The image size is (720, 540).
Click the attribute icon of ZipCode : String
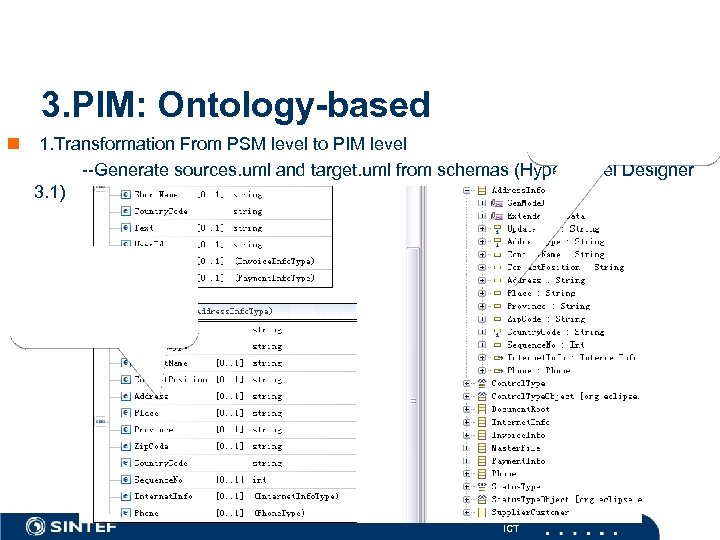pyautogui.click(x=497, y=319)
